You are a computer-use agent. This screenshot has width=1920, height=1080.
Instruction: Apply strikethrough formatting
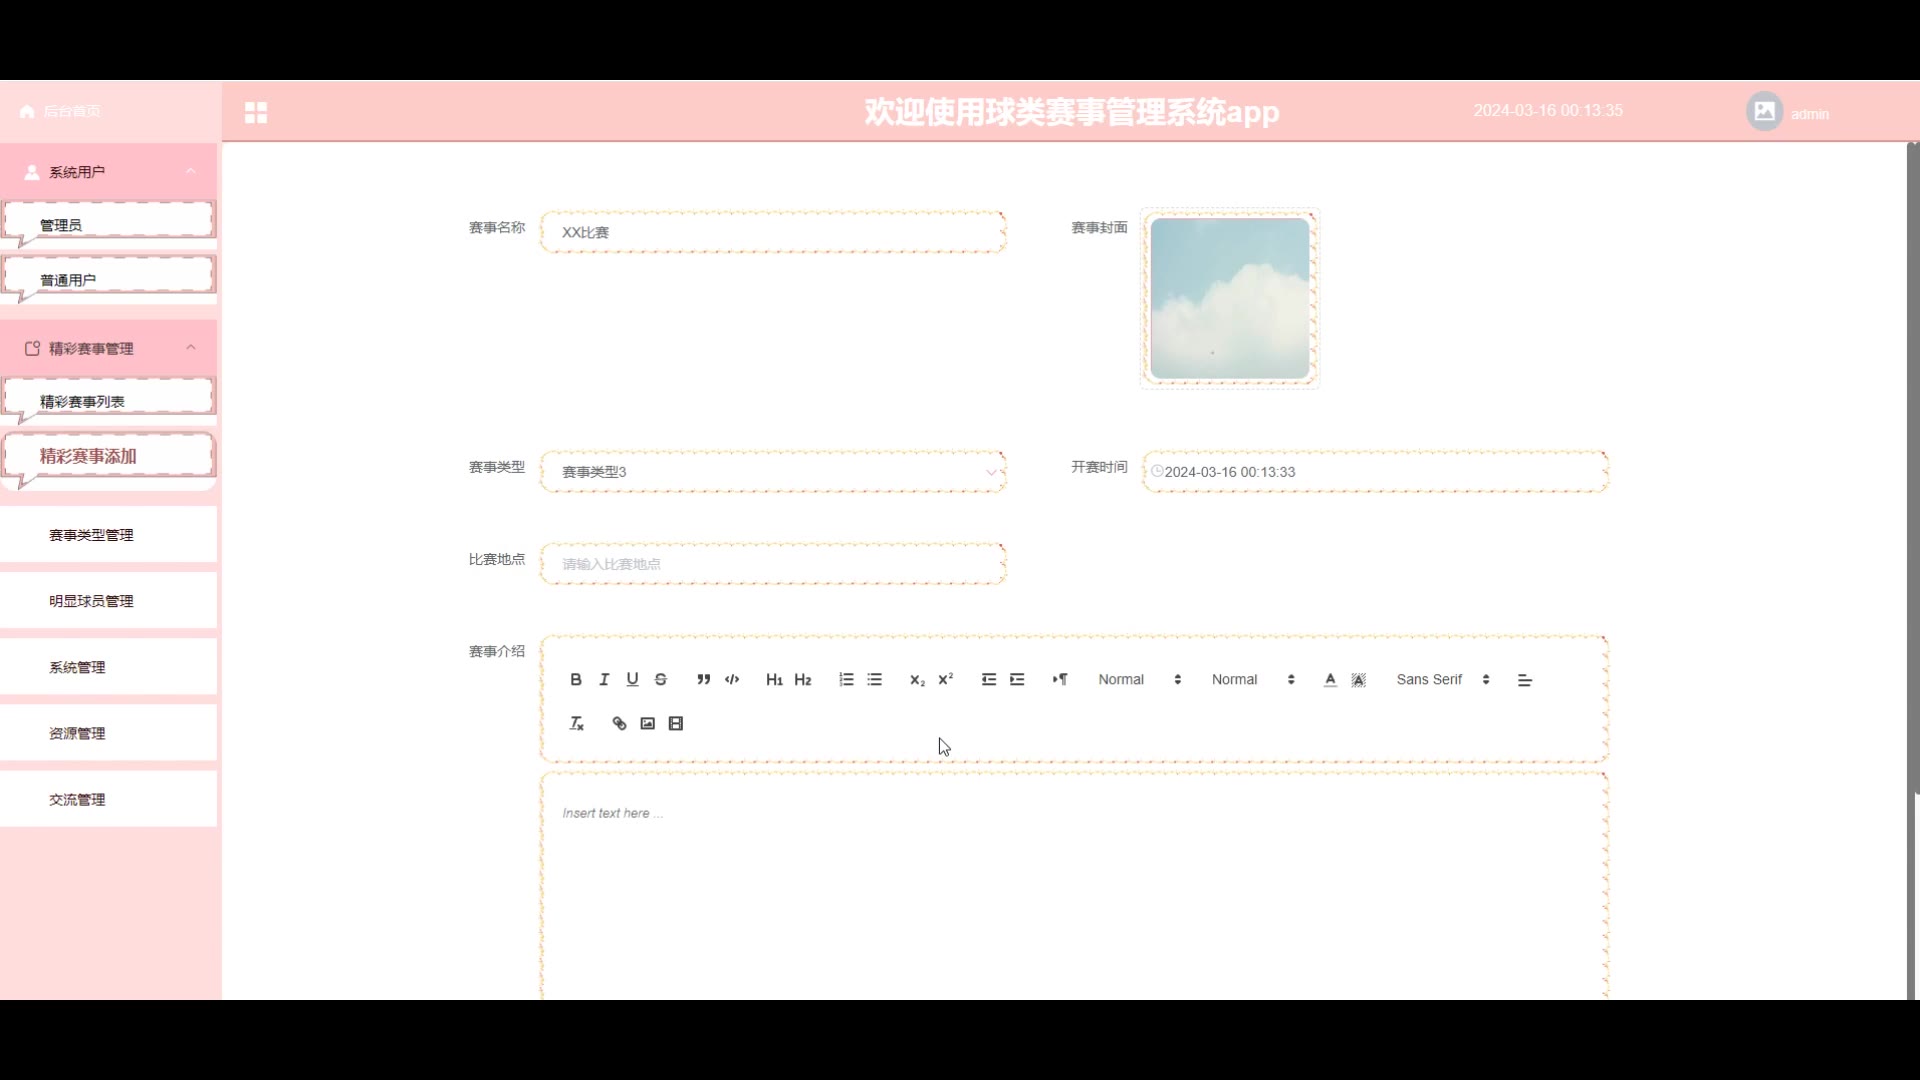coord(661,680)
